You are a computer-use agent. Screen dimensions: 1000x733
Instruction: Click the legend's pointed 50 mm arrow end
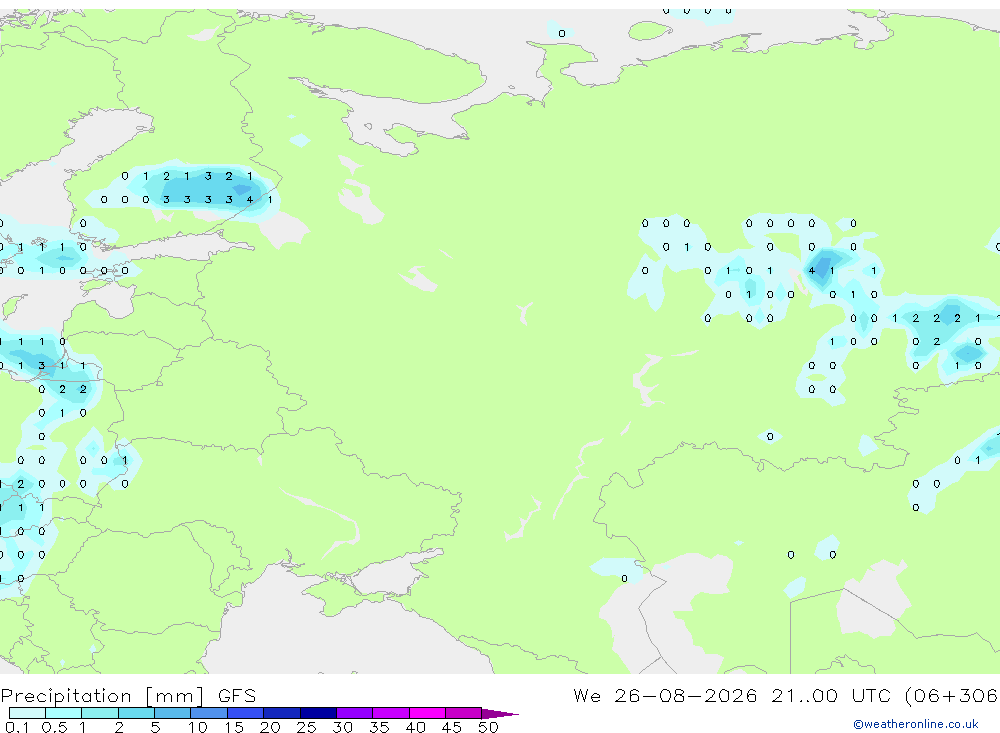[x=500, y=713]
